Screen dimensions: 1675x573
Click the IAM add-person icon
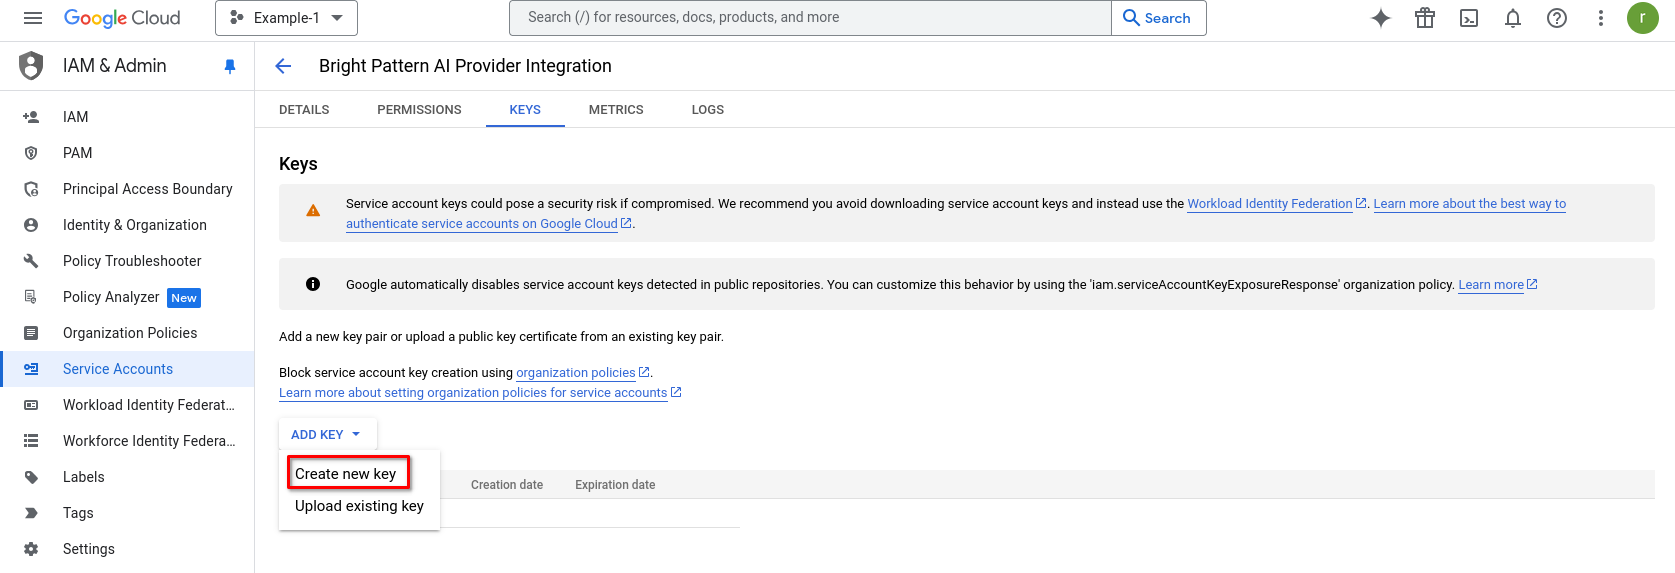point(31,117)
